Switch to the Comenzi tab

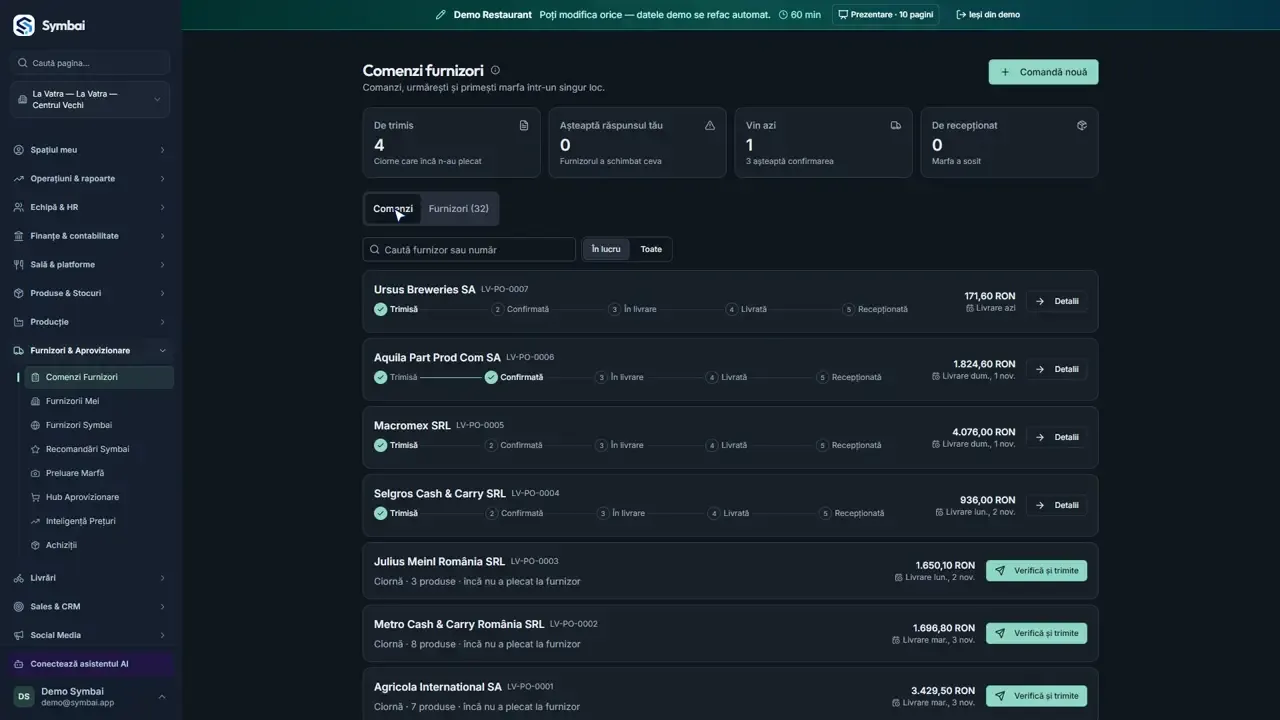click(x=393, y=209)
